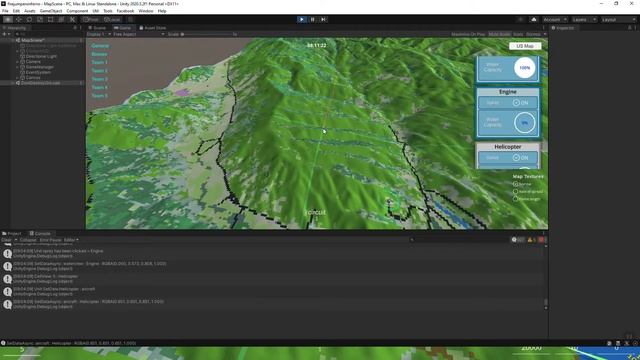This screenshot has width=640, height=360.
Task: Step one frame forward
Action: [x=323, y=19]
